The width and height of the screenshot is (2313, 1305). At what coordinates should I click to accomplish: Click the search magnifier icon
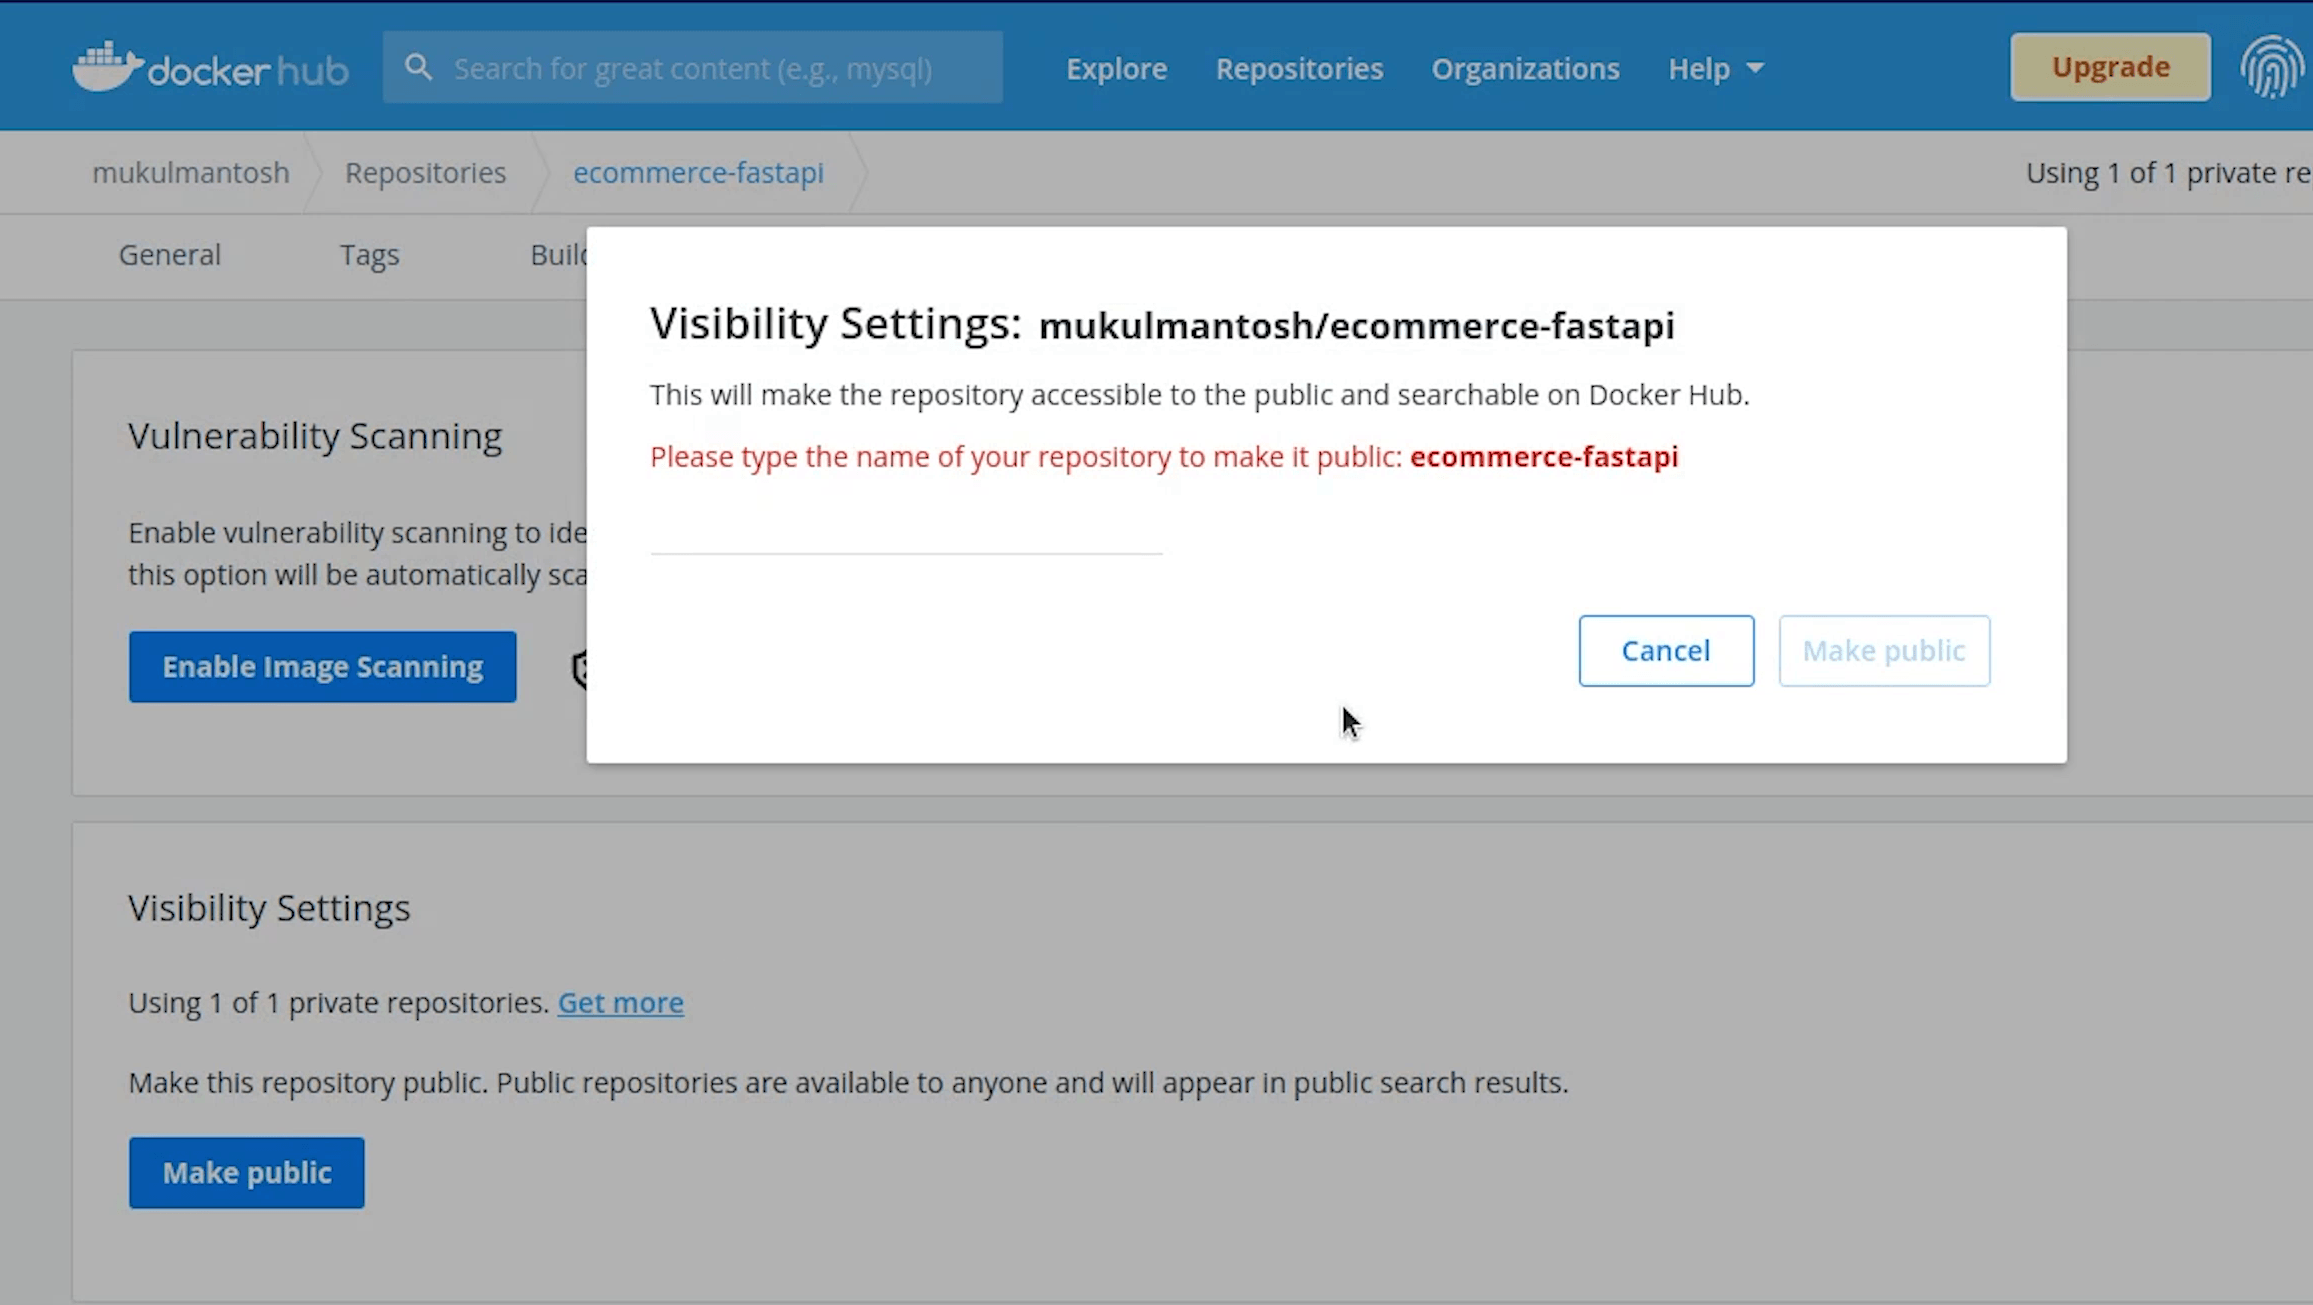419,67
